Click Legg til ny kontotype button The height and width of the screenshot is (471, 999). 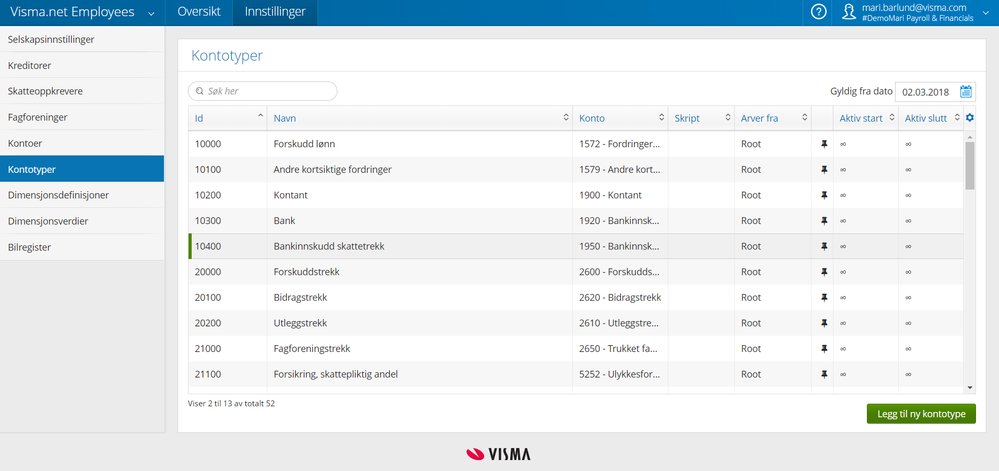pos(921,414)
